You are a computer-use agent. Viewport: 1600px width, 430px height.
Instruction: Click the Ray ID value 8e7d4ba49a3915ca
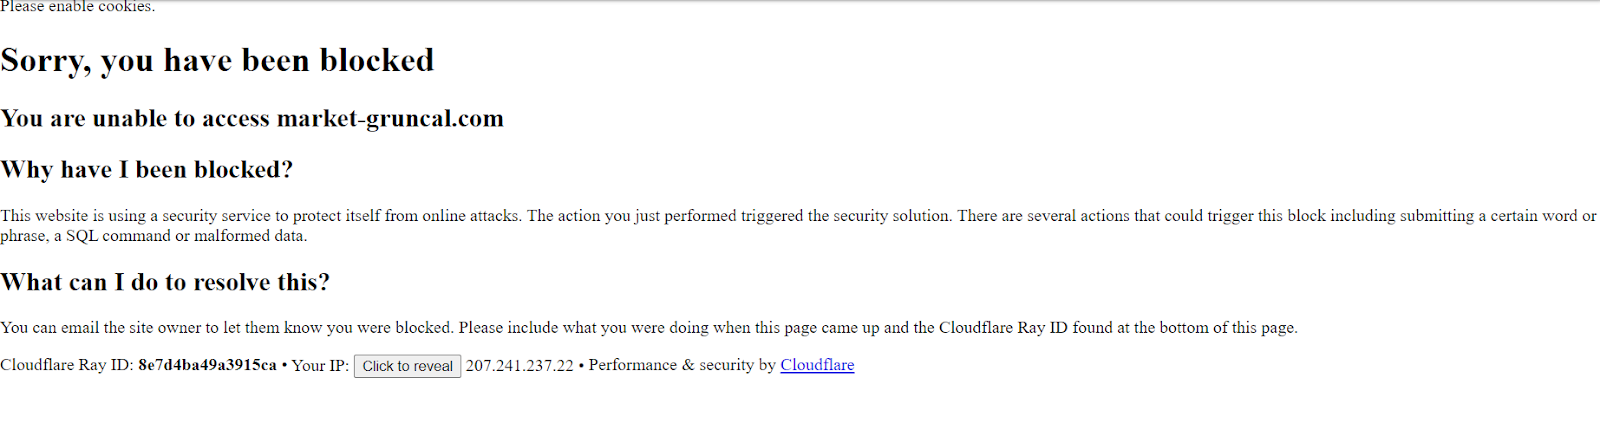click(x=207, y=365)
